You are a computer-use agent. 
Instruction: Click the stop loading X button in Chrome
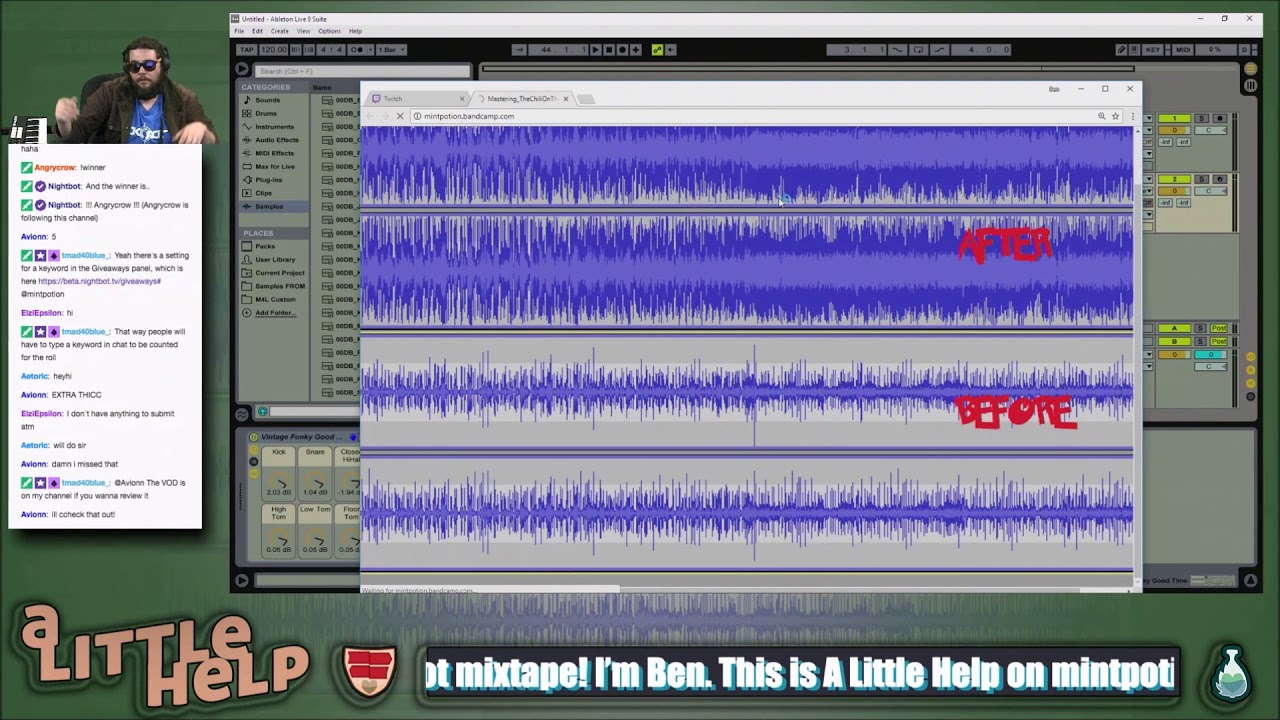coord(399,116)
